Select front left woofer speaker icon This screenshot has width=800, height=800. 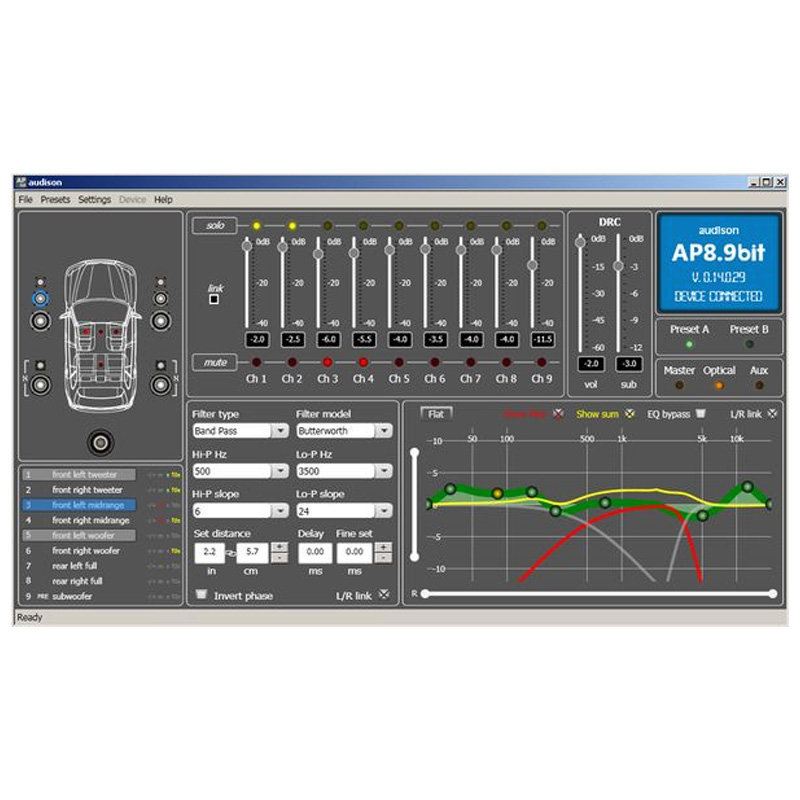(40, 321)
